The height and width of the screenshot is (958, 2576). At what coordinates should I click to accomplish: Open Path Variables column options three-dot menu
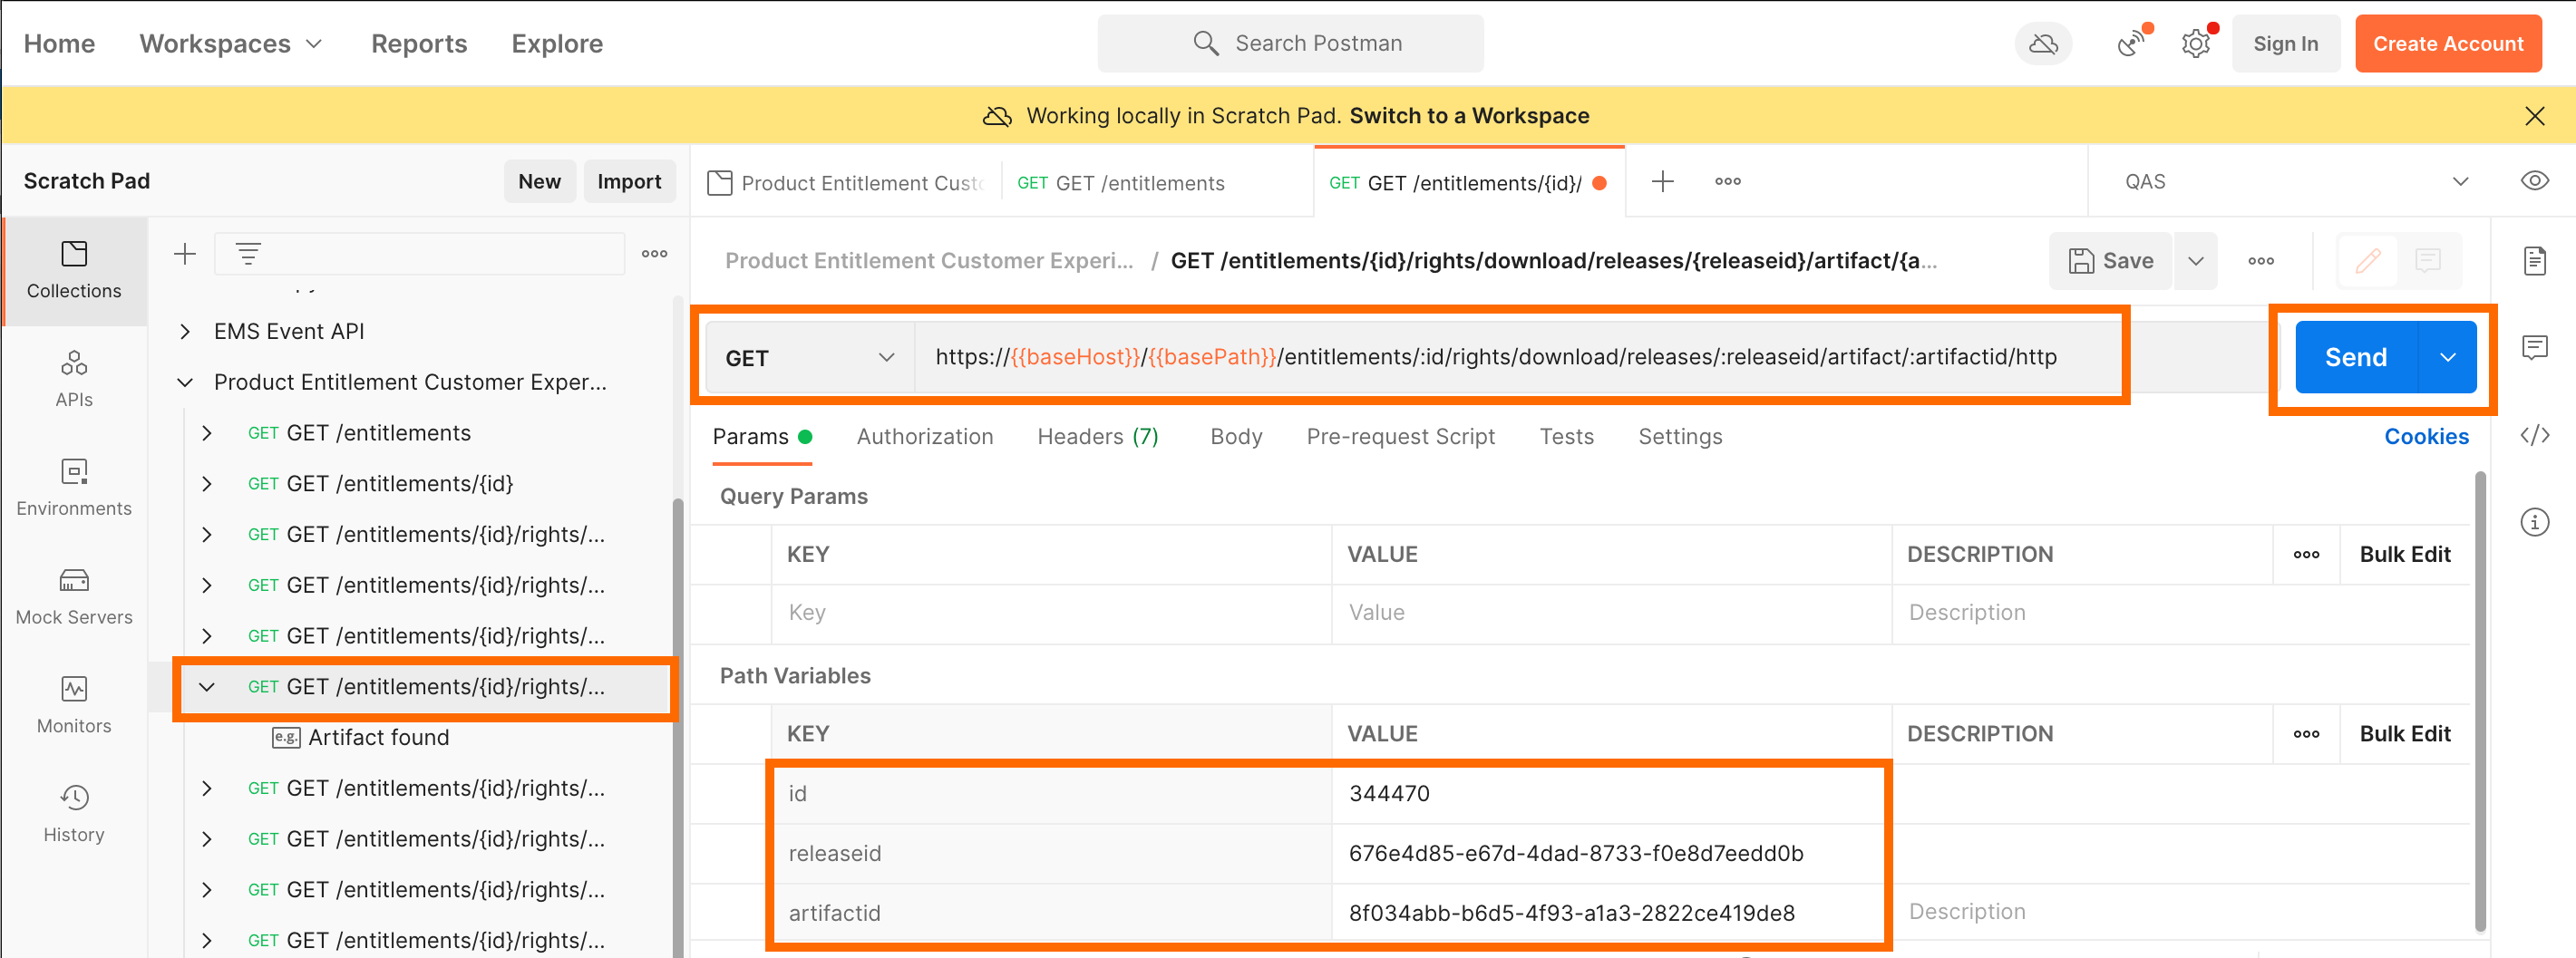pyautogui.click(x=2306, y=734)
